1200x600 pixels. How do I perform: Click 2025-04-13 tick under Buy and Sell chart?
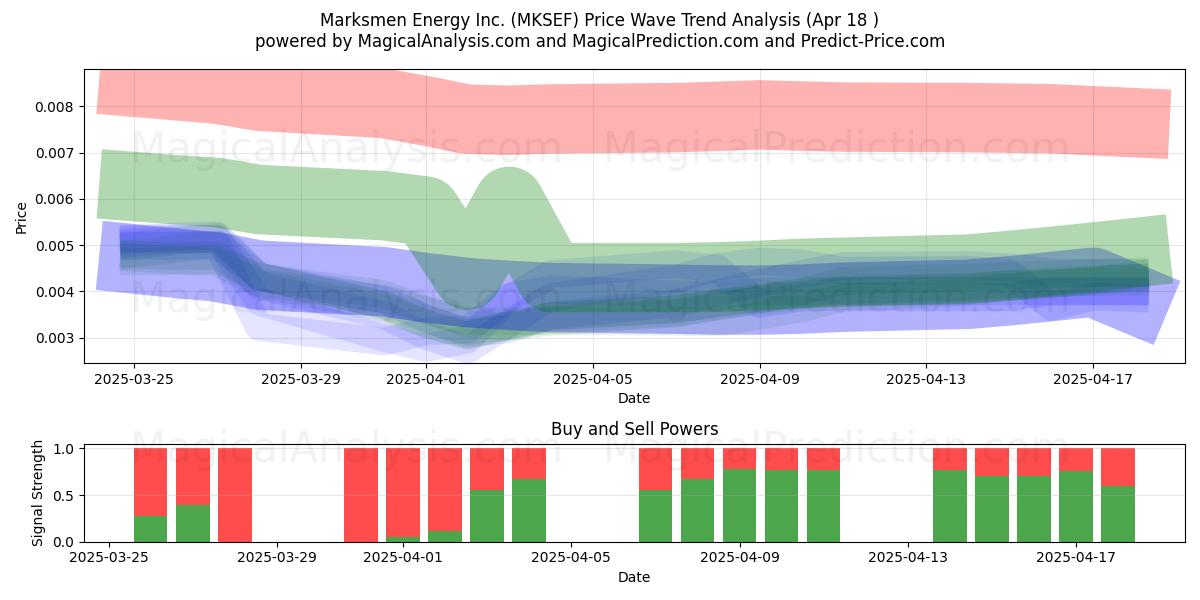[x=908, y=558]
